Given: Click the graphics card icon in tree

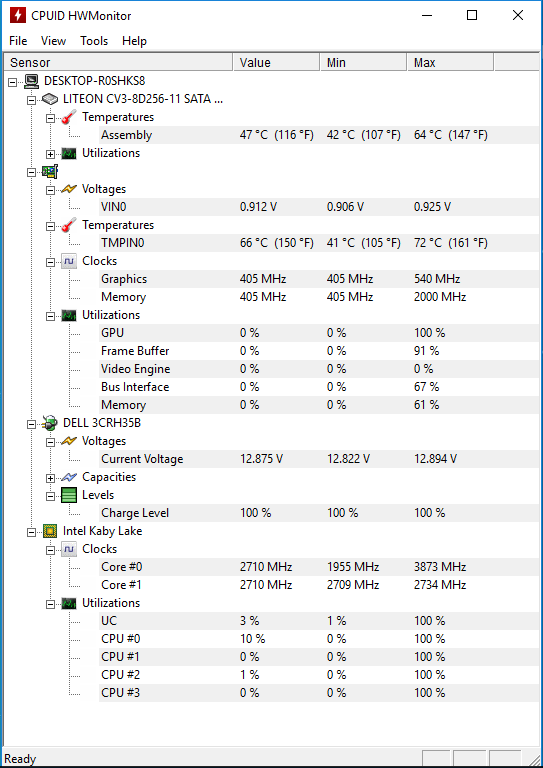Looking at the screenshot, I should click(x=50, y=171).
